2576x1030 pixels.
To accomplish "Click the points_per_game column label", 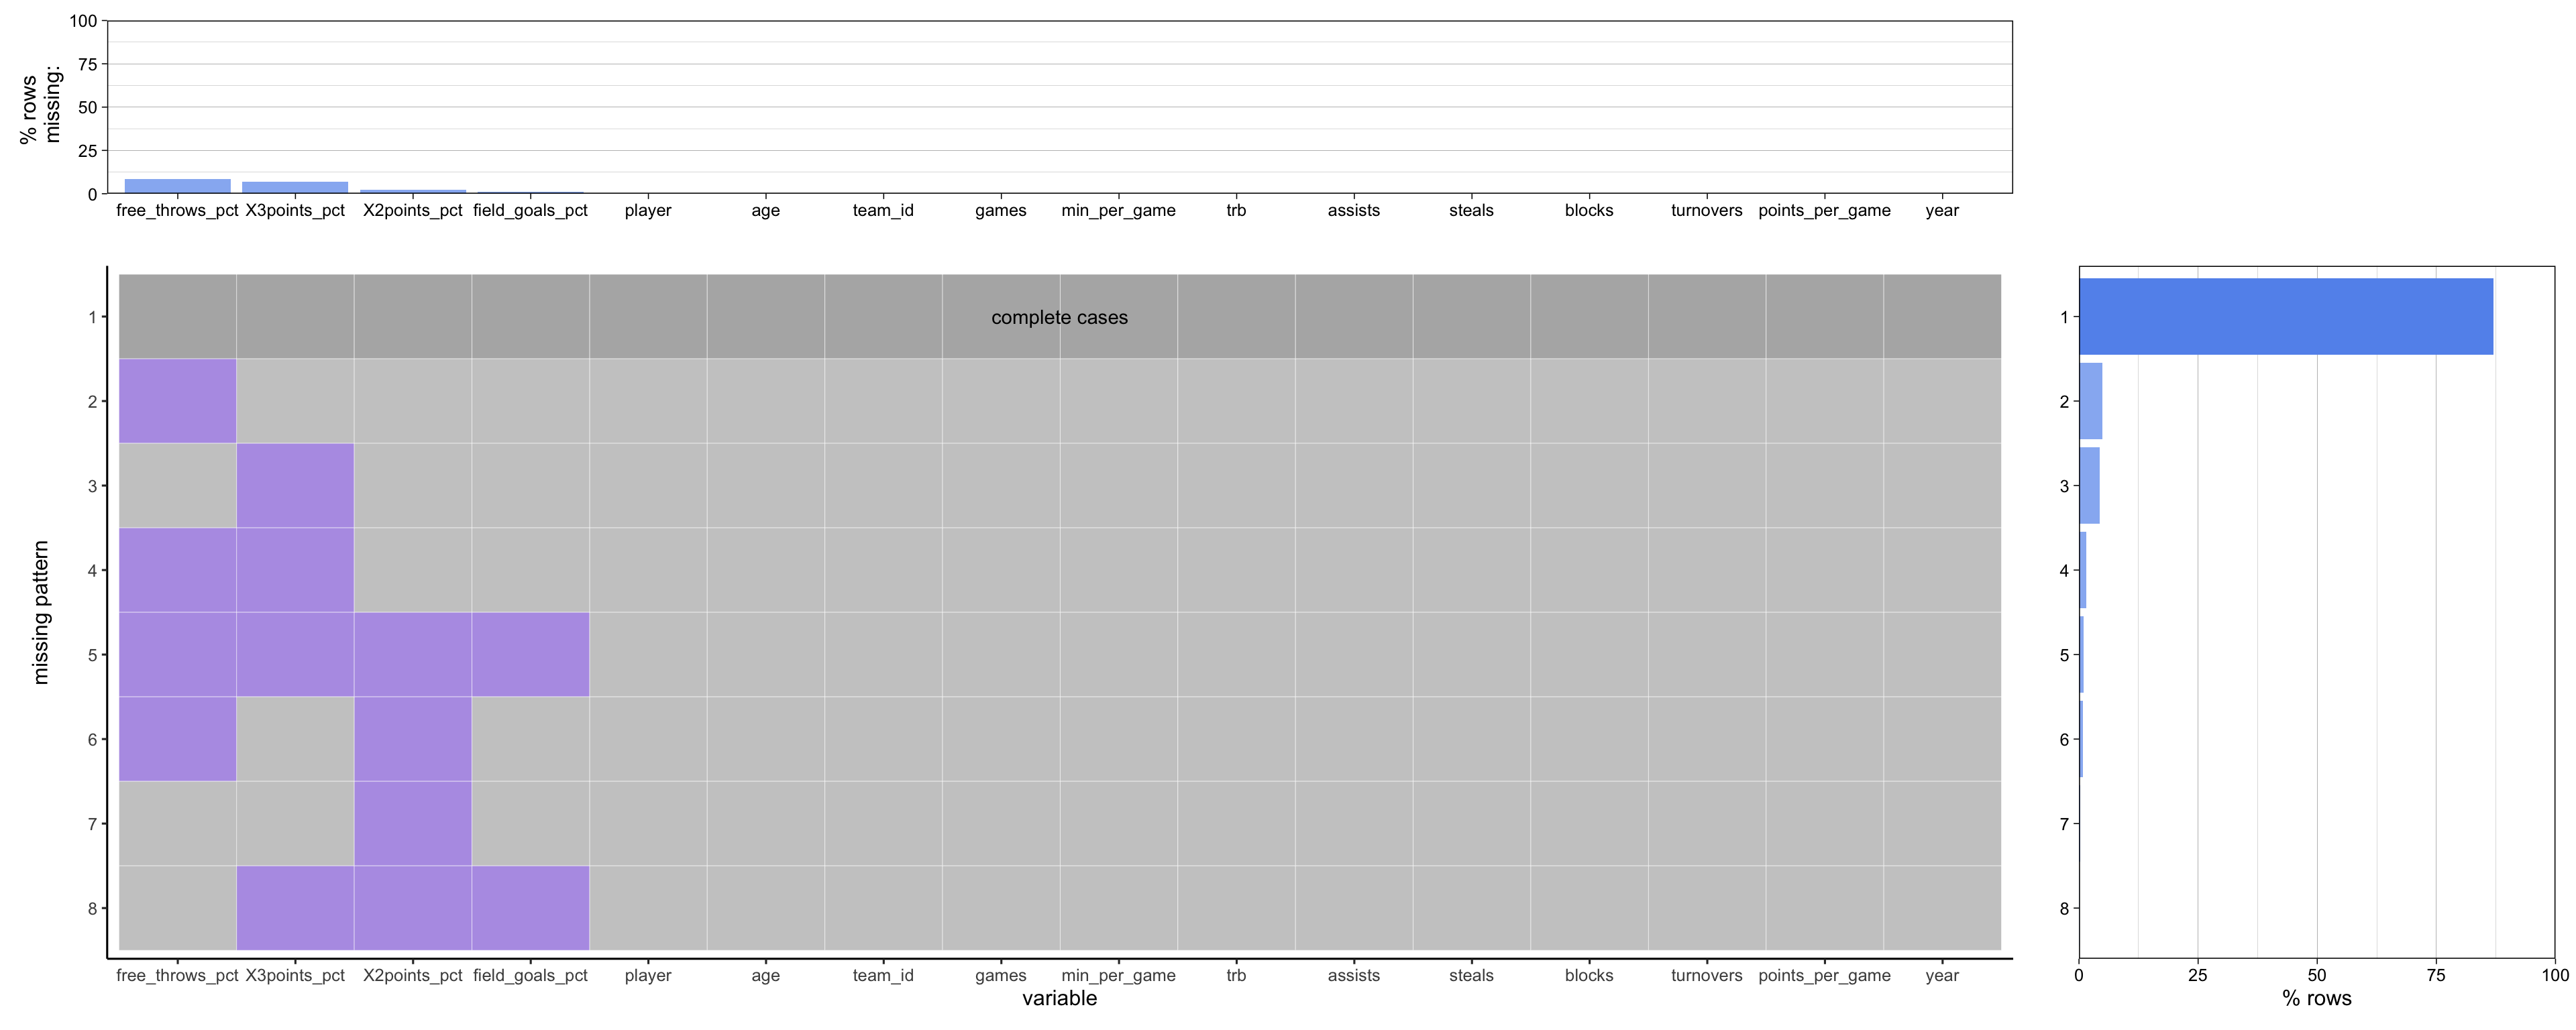I will click(x=1826, y=975).
